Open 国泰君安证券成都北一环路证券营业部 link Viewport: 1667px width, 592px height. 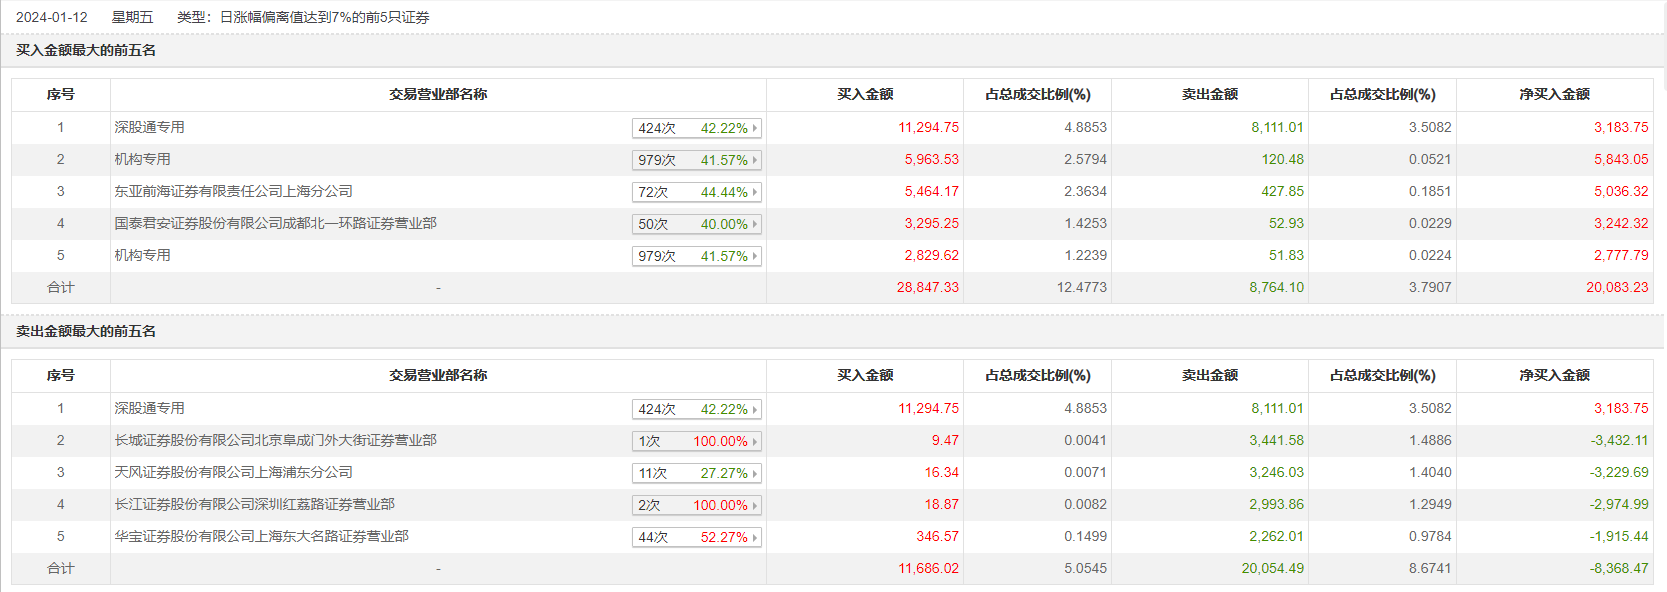[275, 223]
